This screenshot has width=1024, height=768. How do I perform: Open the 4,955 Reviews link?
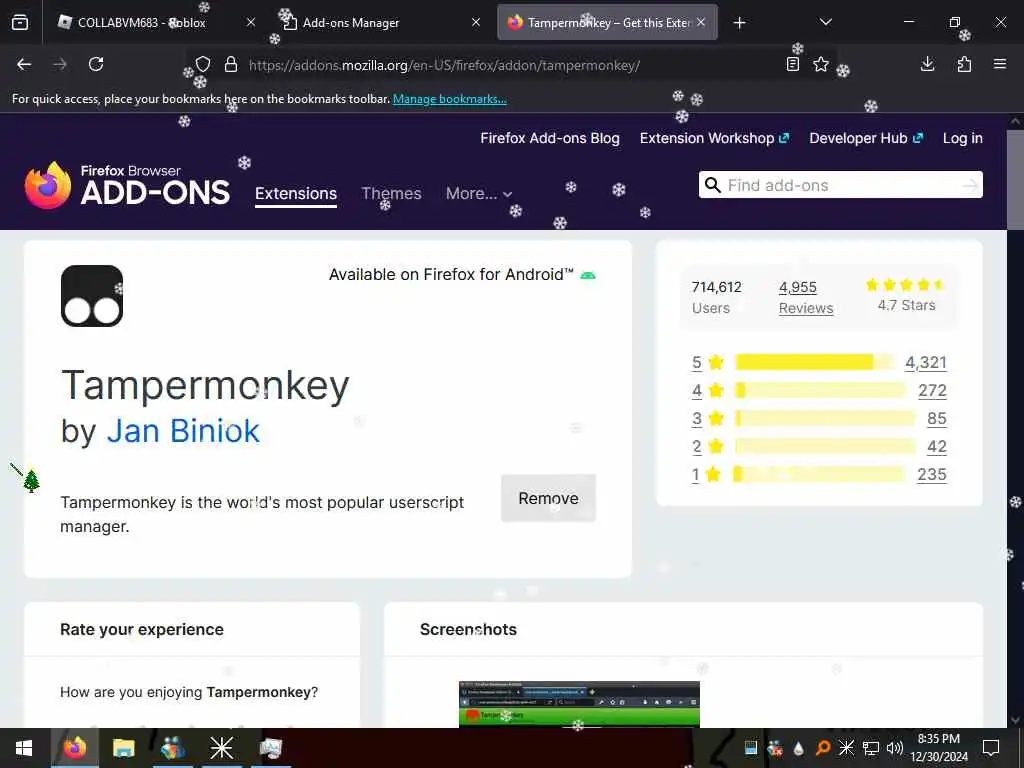click(806, 297)
